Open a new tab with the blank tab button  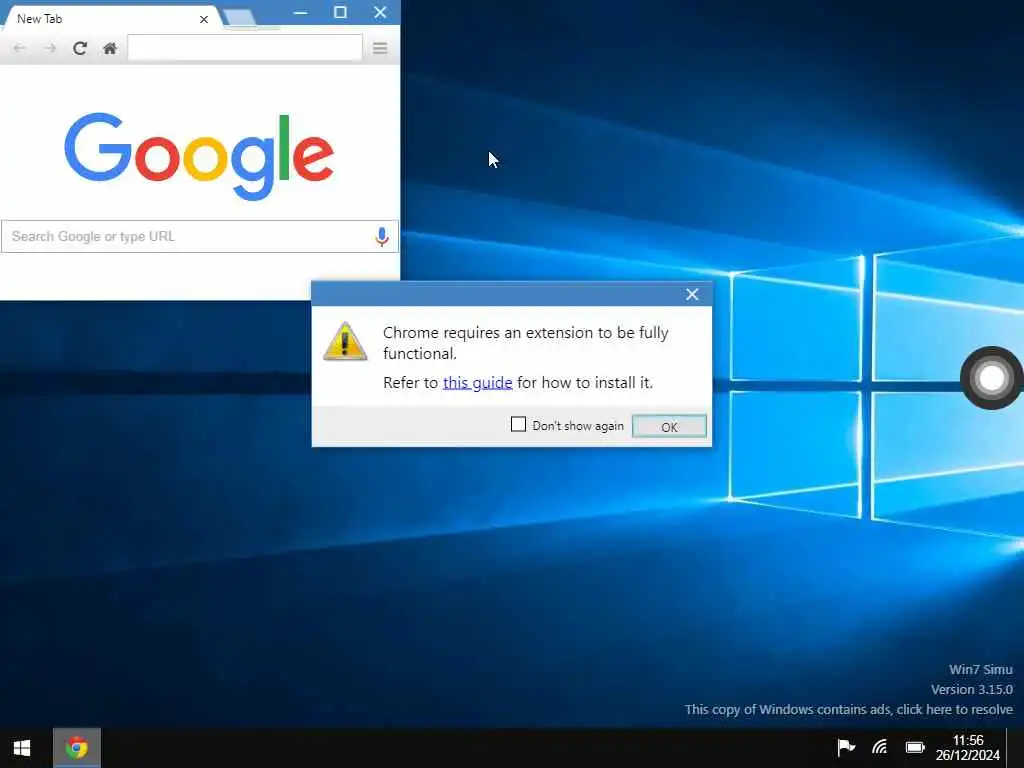click(239, 18)
